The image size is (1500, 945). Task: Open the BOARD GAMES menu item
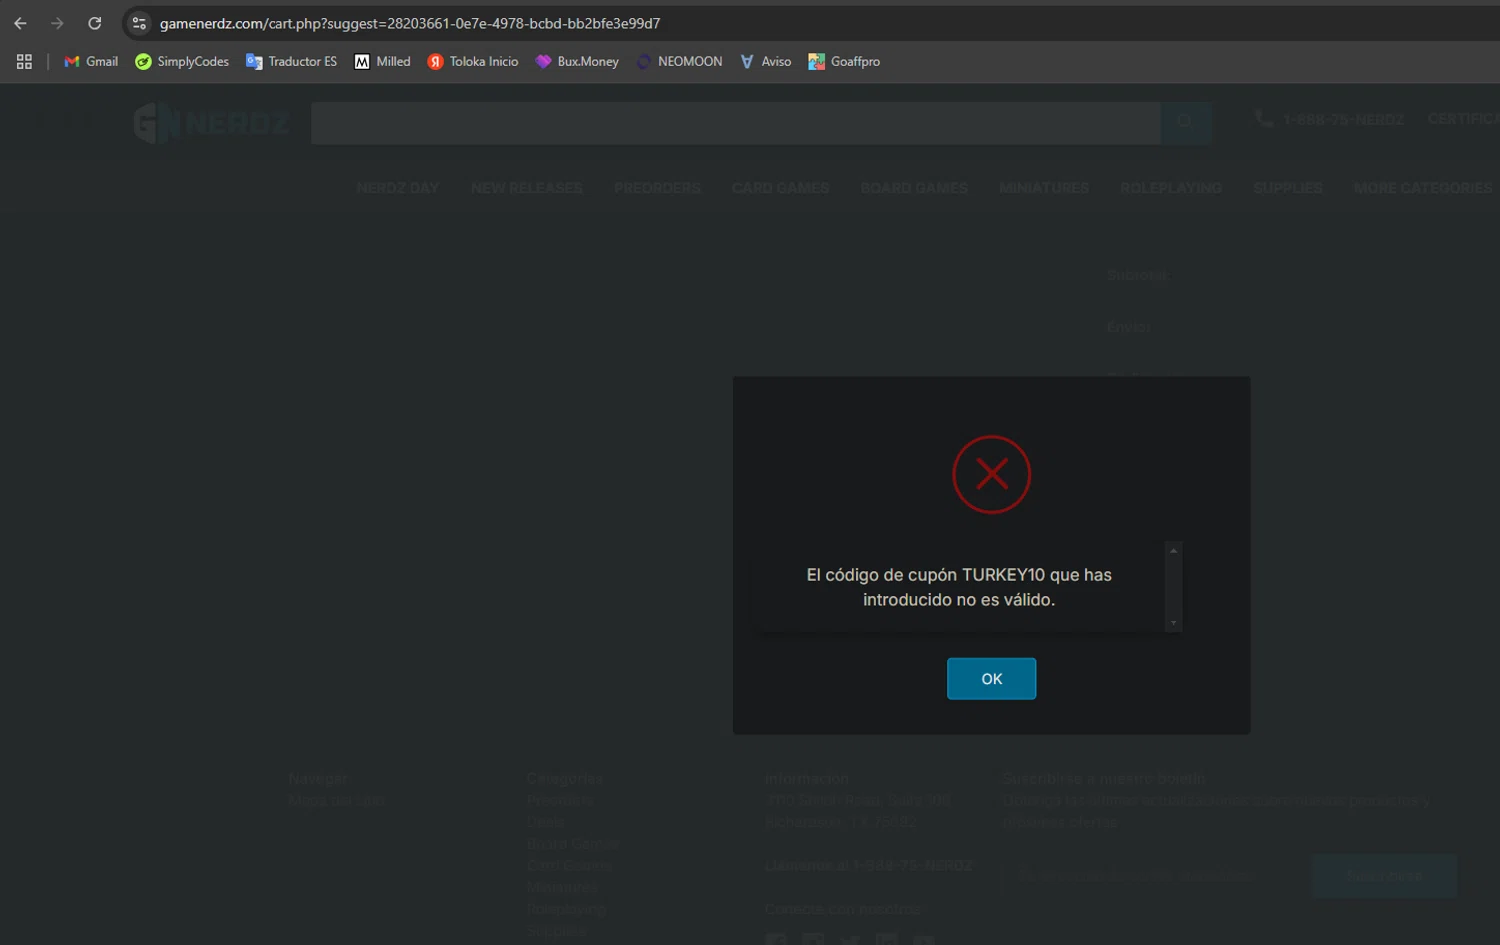(x=914, y=188)
